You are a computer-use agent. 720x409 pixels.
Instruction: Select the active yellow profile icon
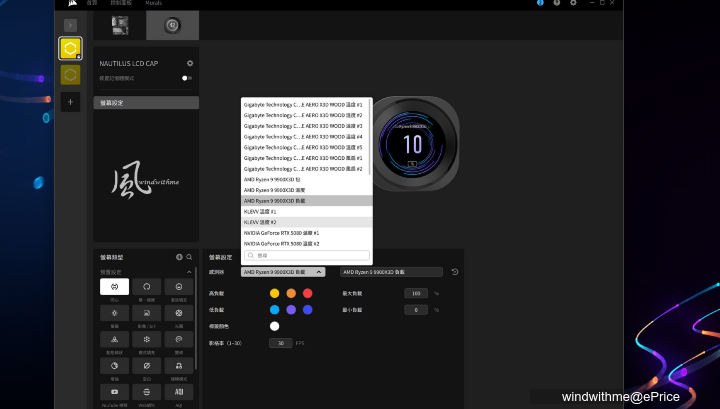click(x=70, y=48)
